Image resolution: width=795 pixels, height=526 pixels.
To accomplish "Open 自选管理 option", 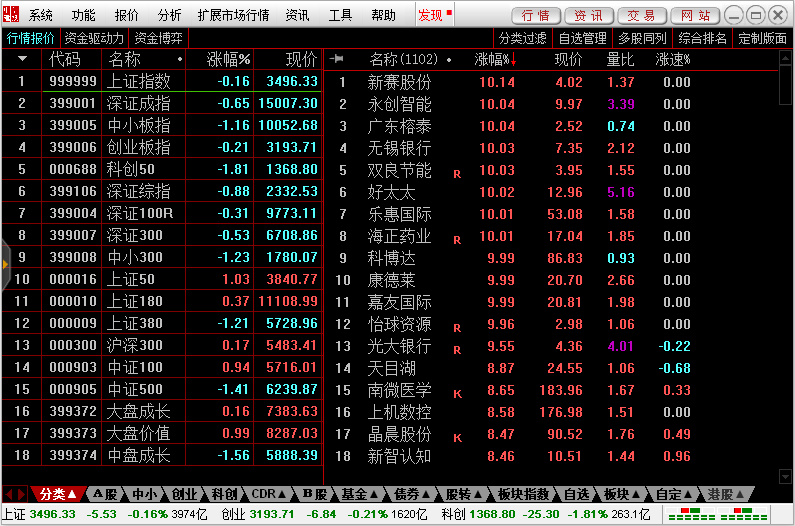I will (582, 38).
